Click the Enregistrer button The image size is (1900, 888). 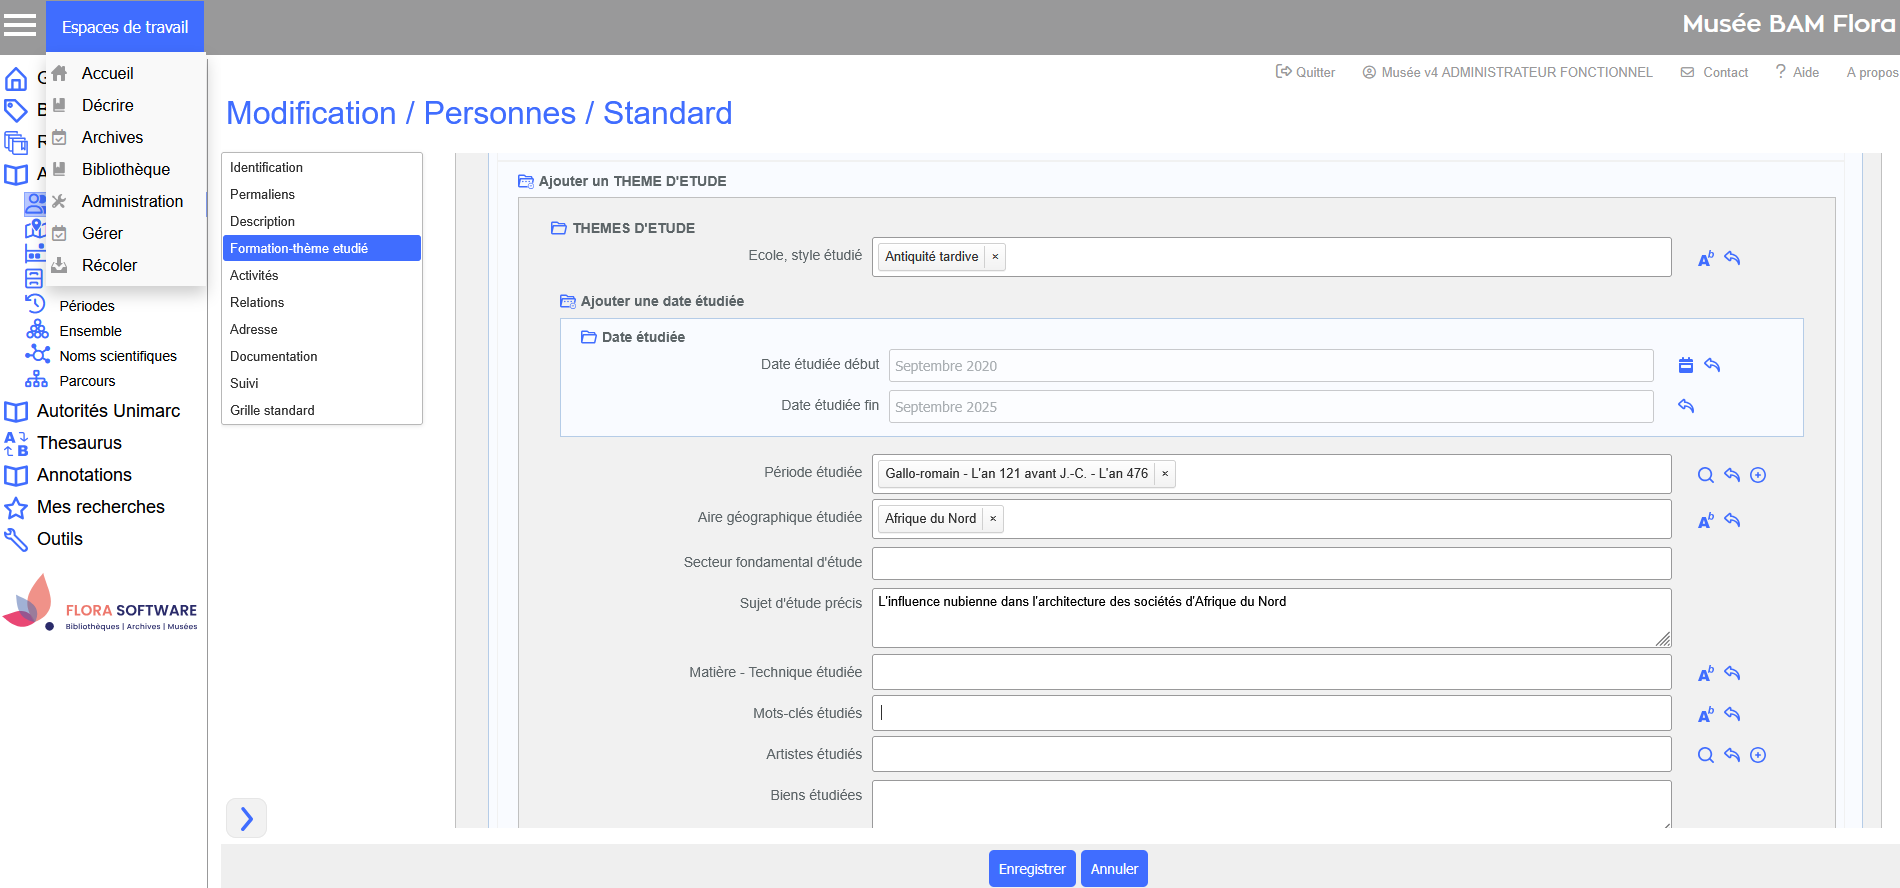[1032, 868]
